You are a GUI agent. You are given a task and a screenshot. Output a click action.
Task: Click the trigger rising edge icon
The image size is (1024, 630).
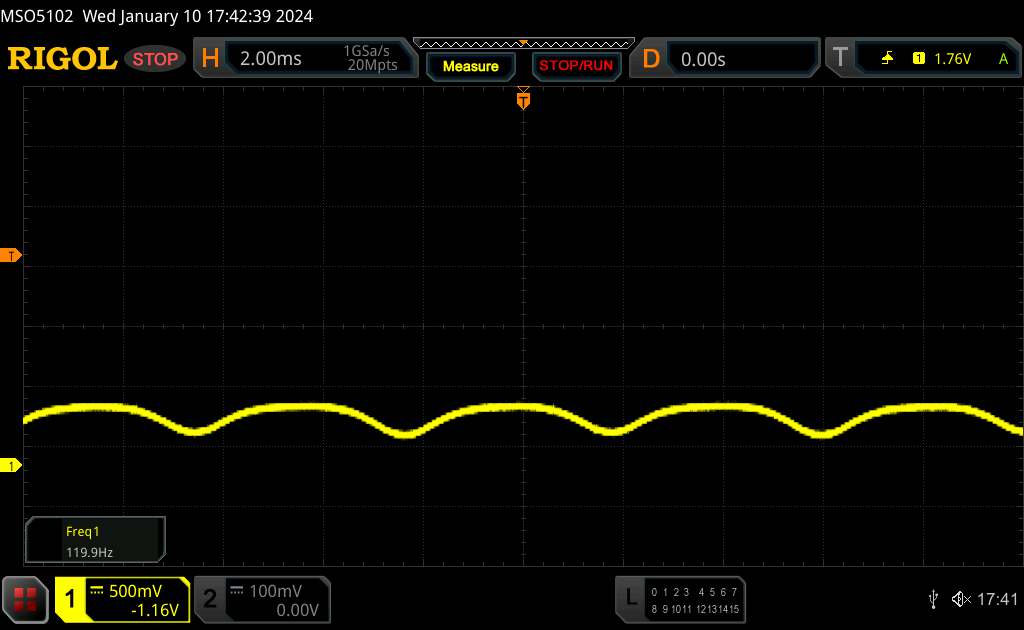(x=888, y=59)
